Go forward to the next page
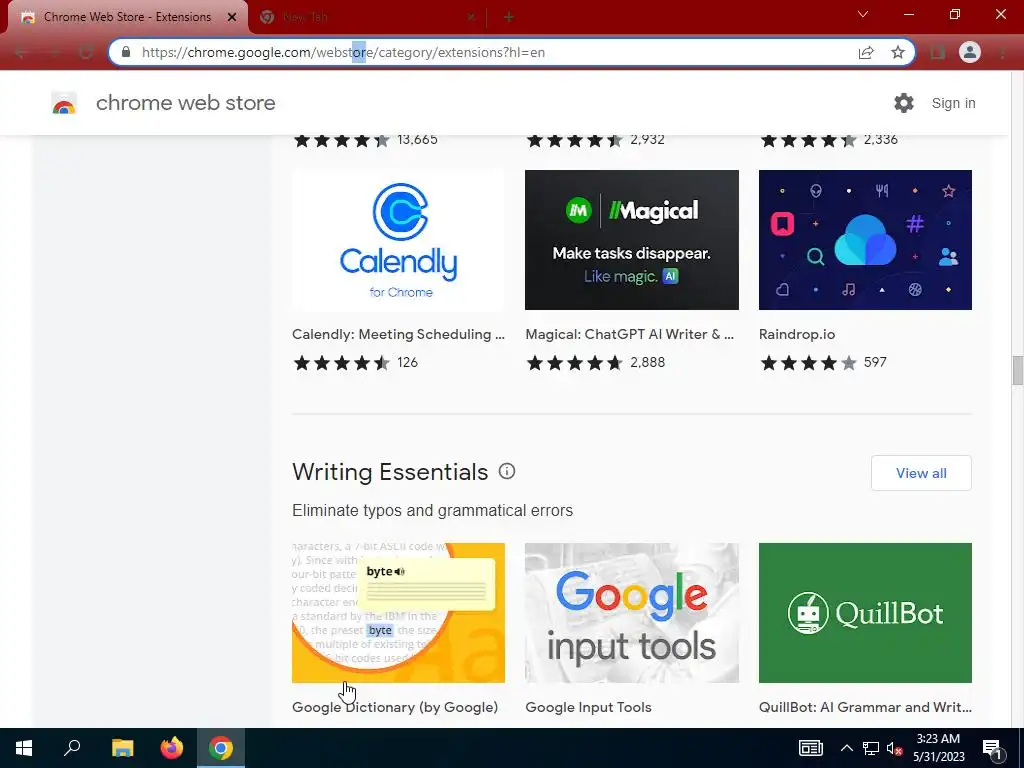This screenshot has height=768, width=1024. tap(54, 52)
